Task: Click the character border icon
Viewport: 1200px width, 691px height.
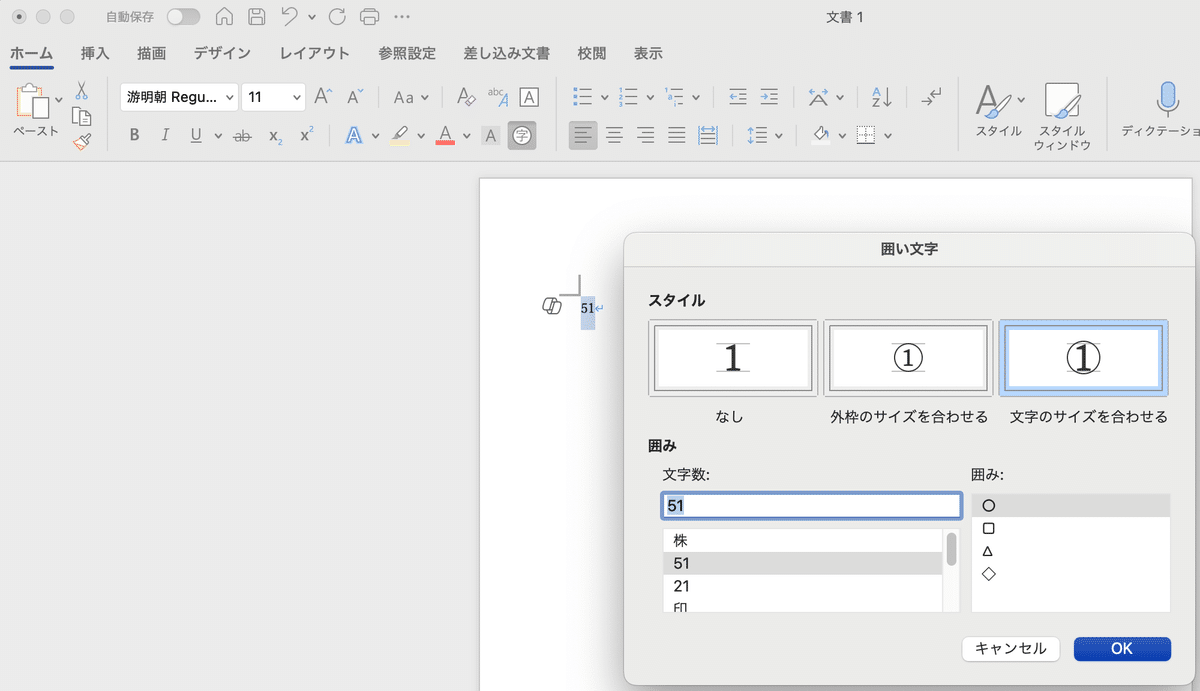Action: [529, 97]
